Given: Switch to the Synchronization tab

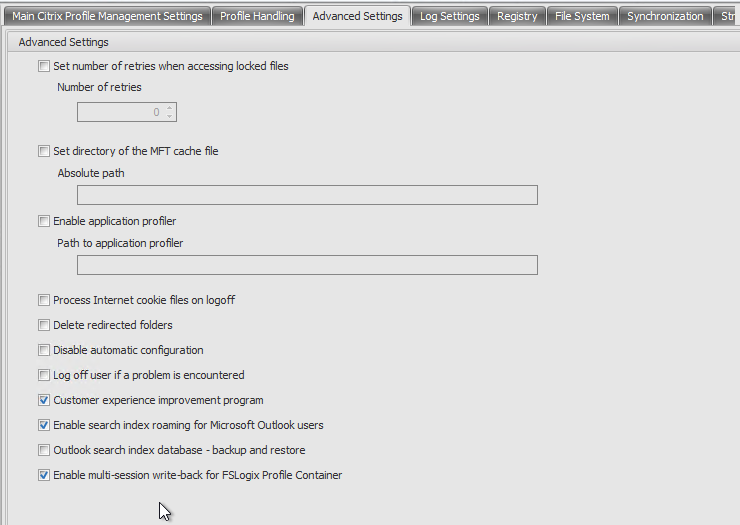Looking at the screenshot, I should (x=665, y=16).
